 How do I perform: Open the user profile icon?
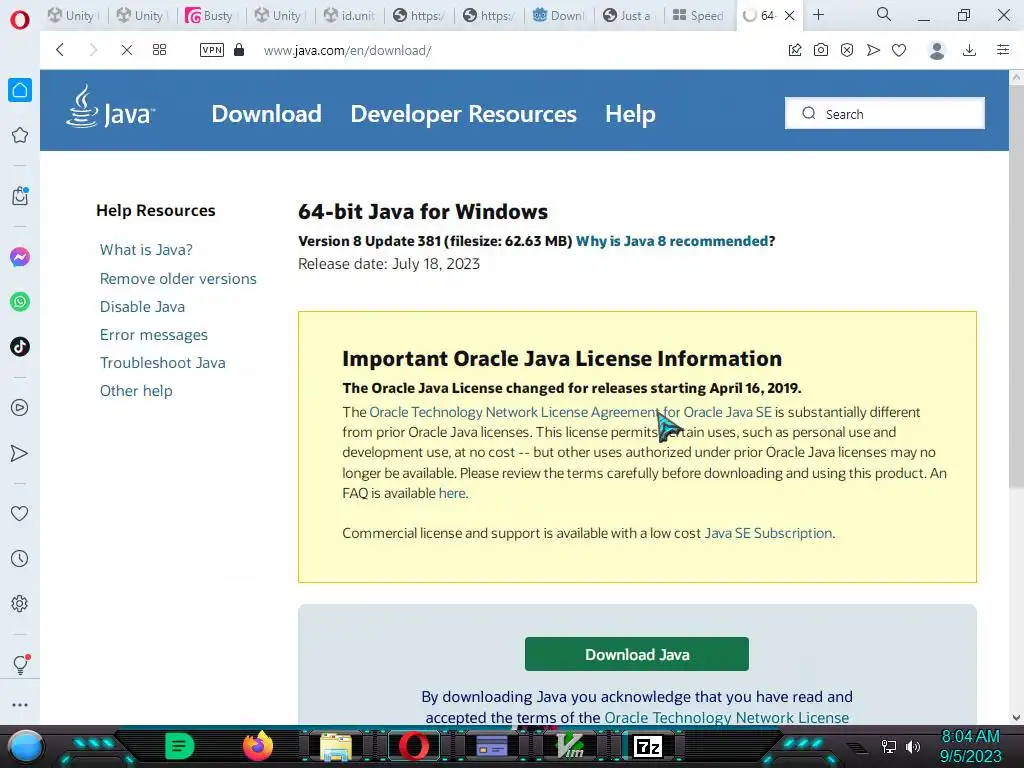click(x=937, y=50)
